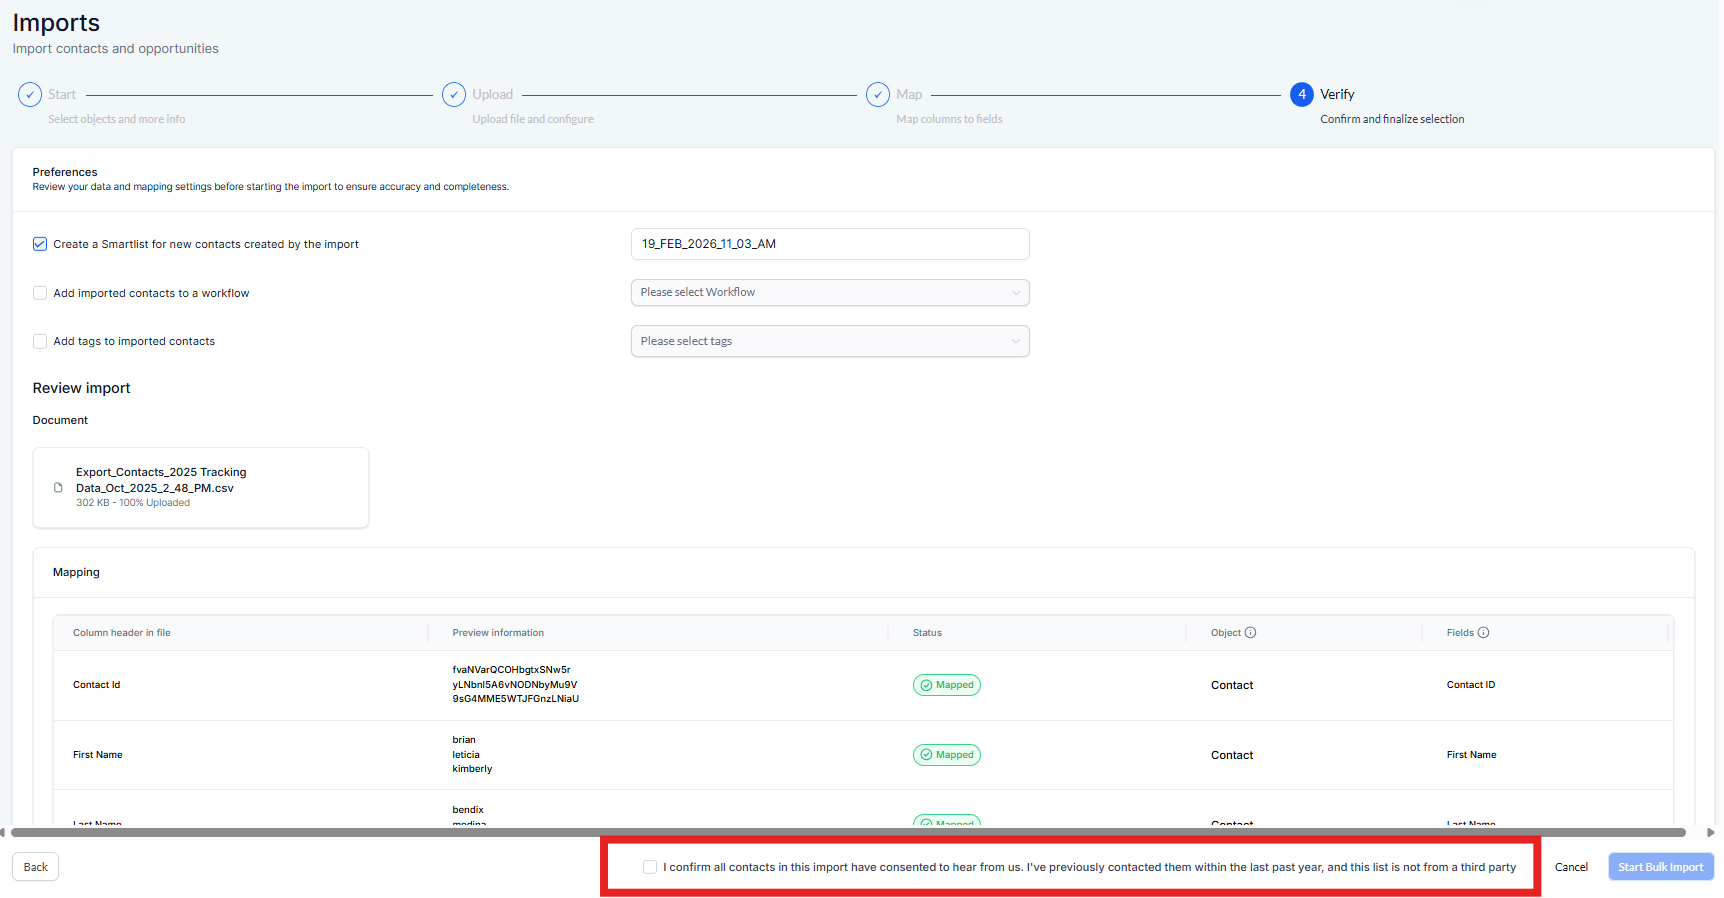Screen dimensions: 1724x898
Task: Uncheck Create a Smartlist for new contacts
Action: [40, 244]
